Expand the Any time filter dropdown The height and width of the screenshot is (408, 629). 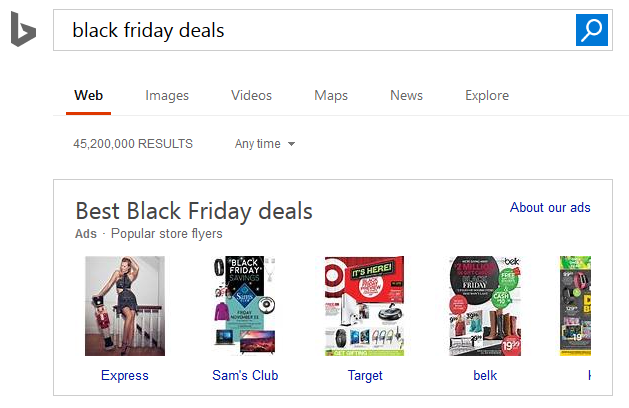(x=265, y=144)
